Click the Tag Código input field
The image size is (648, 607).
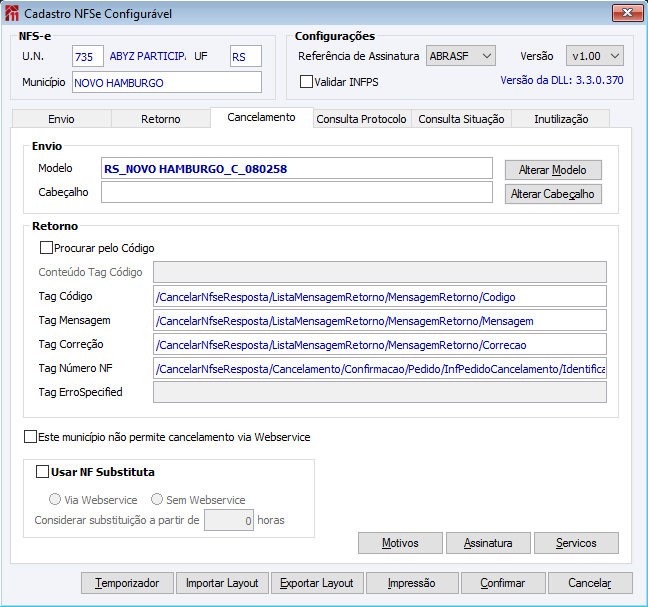click(380, 296)
